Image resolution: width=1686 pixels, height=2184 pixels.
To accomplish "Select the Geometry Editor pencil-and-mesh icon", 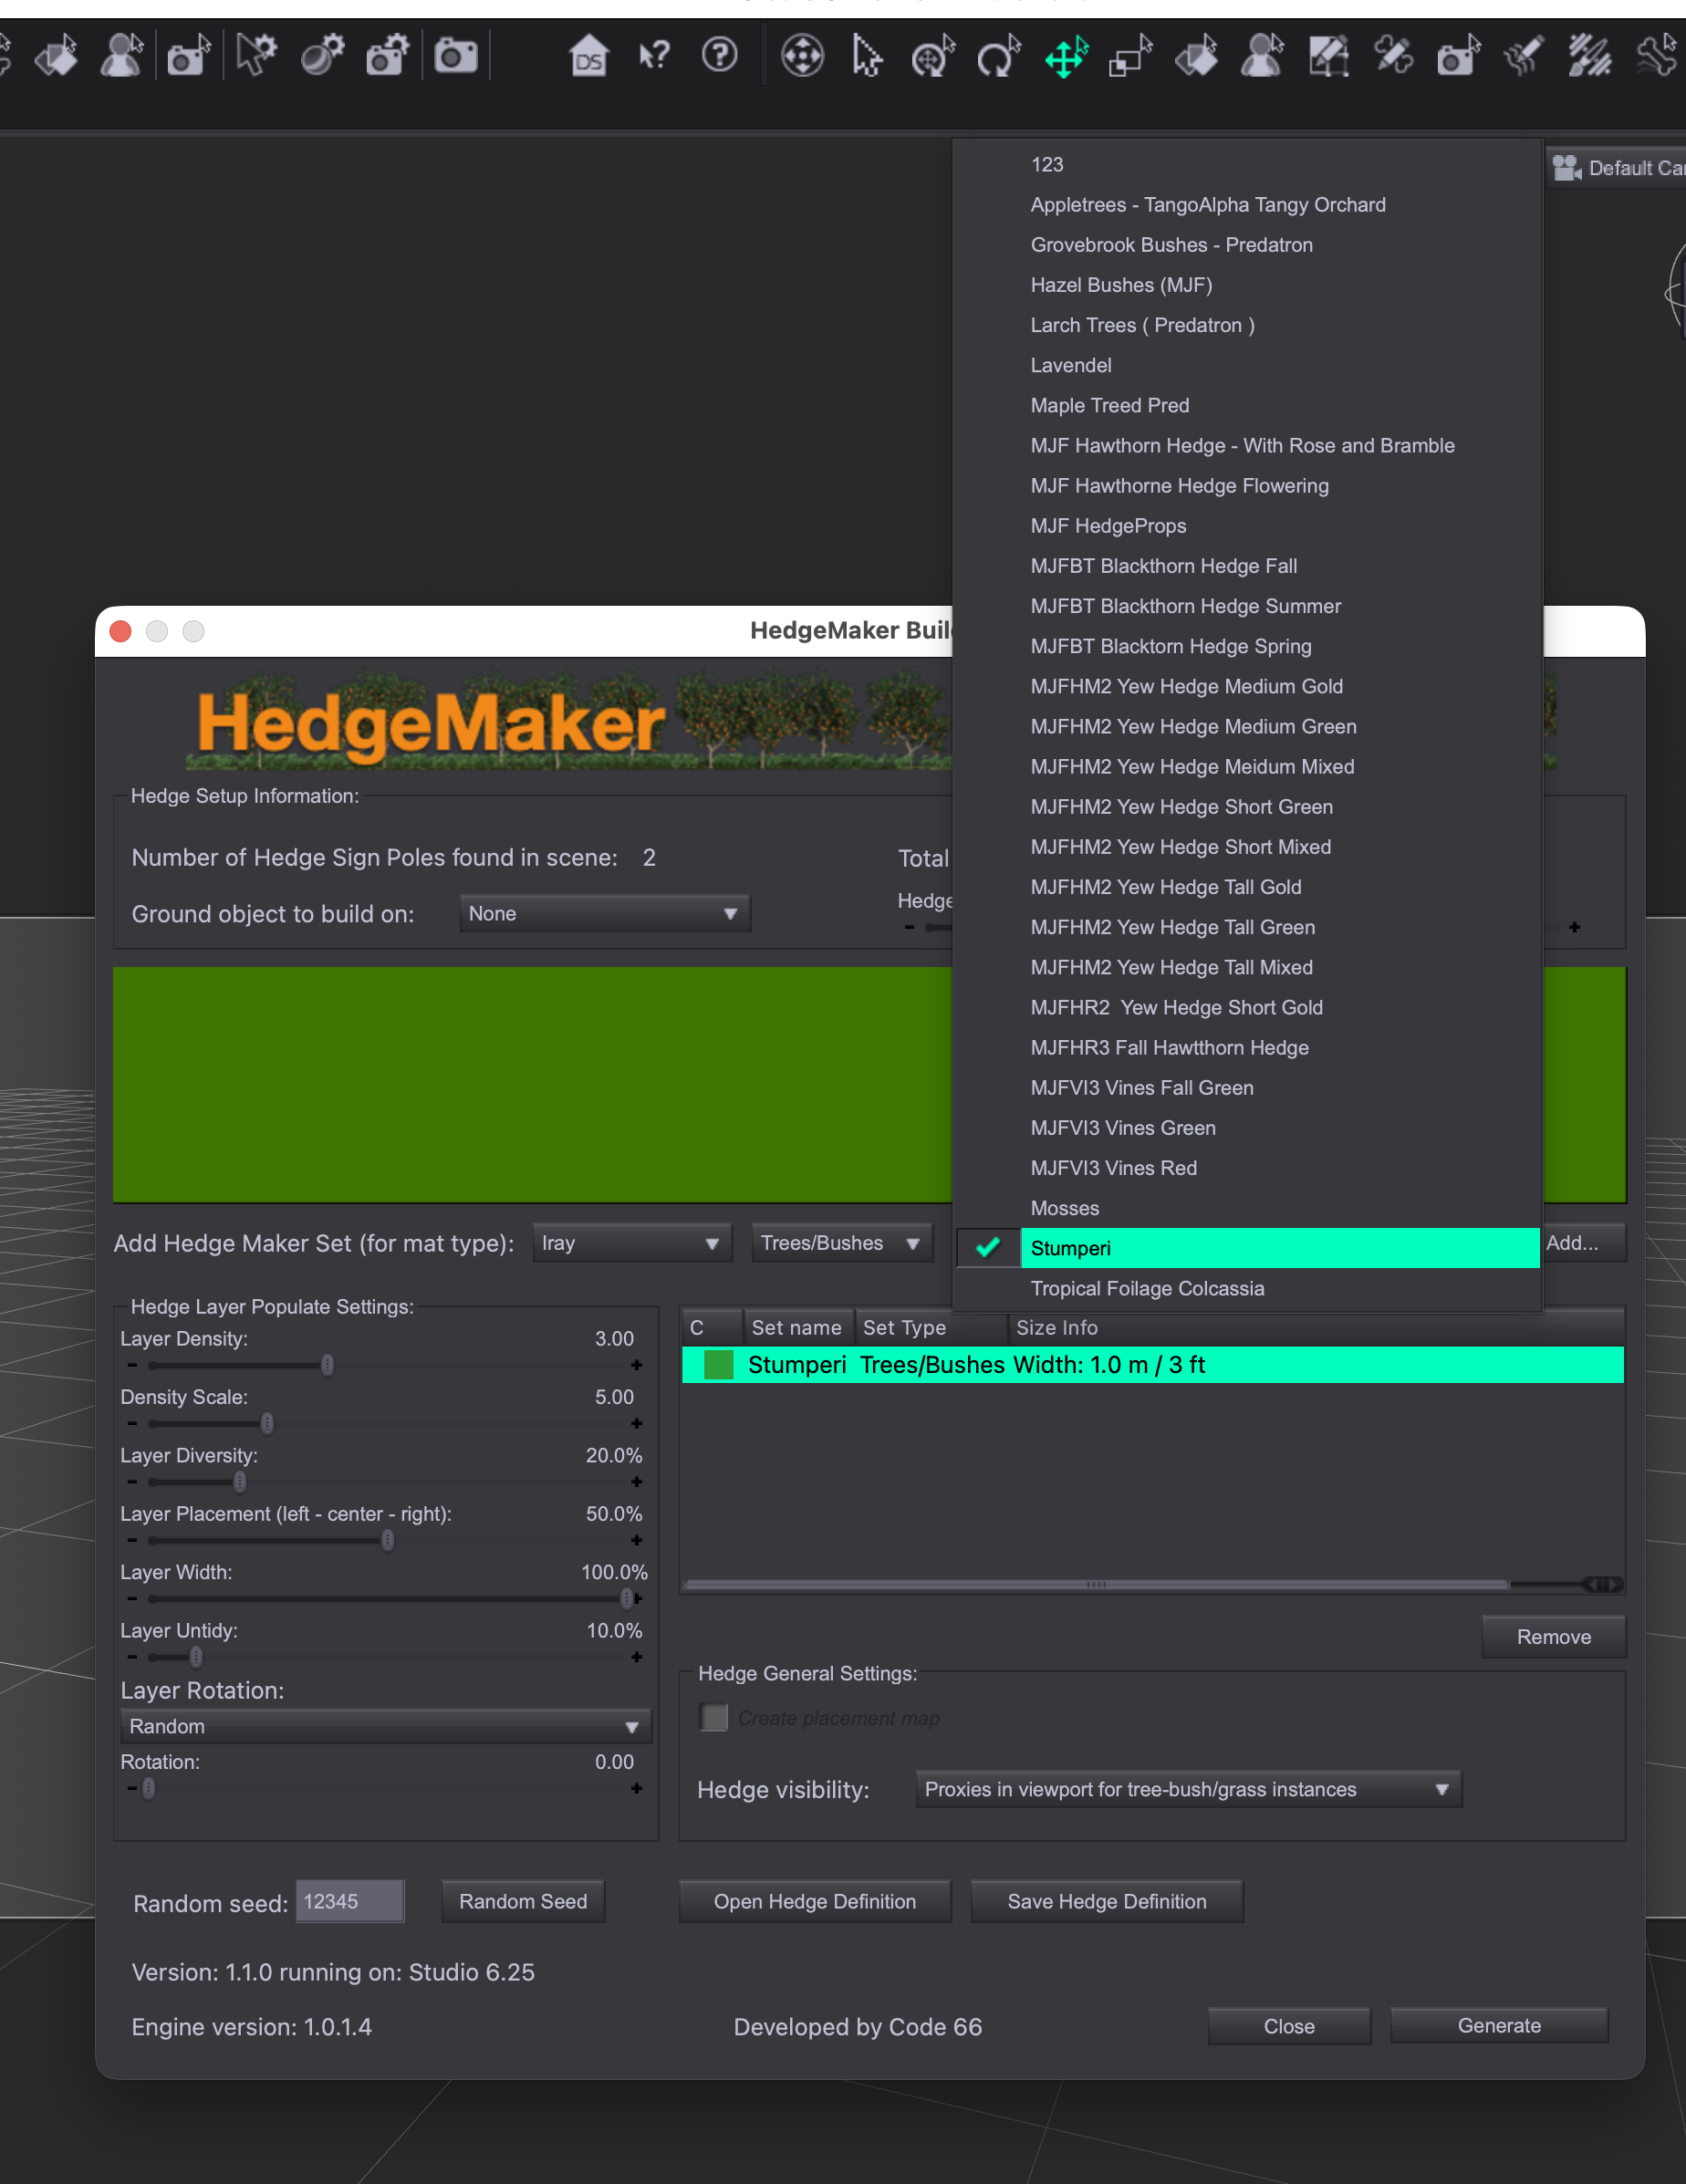I will pos(1329,56).
